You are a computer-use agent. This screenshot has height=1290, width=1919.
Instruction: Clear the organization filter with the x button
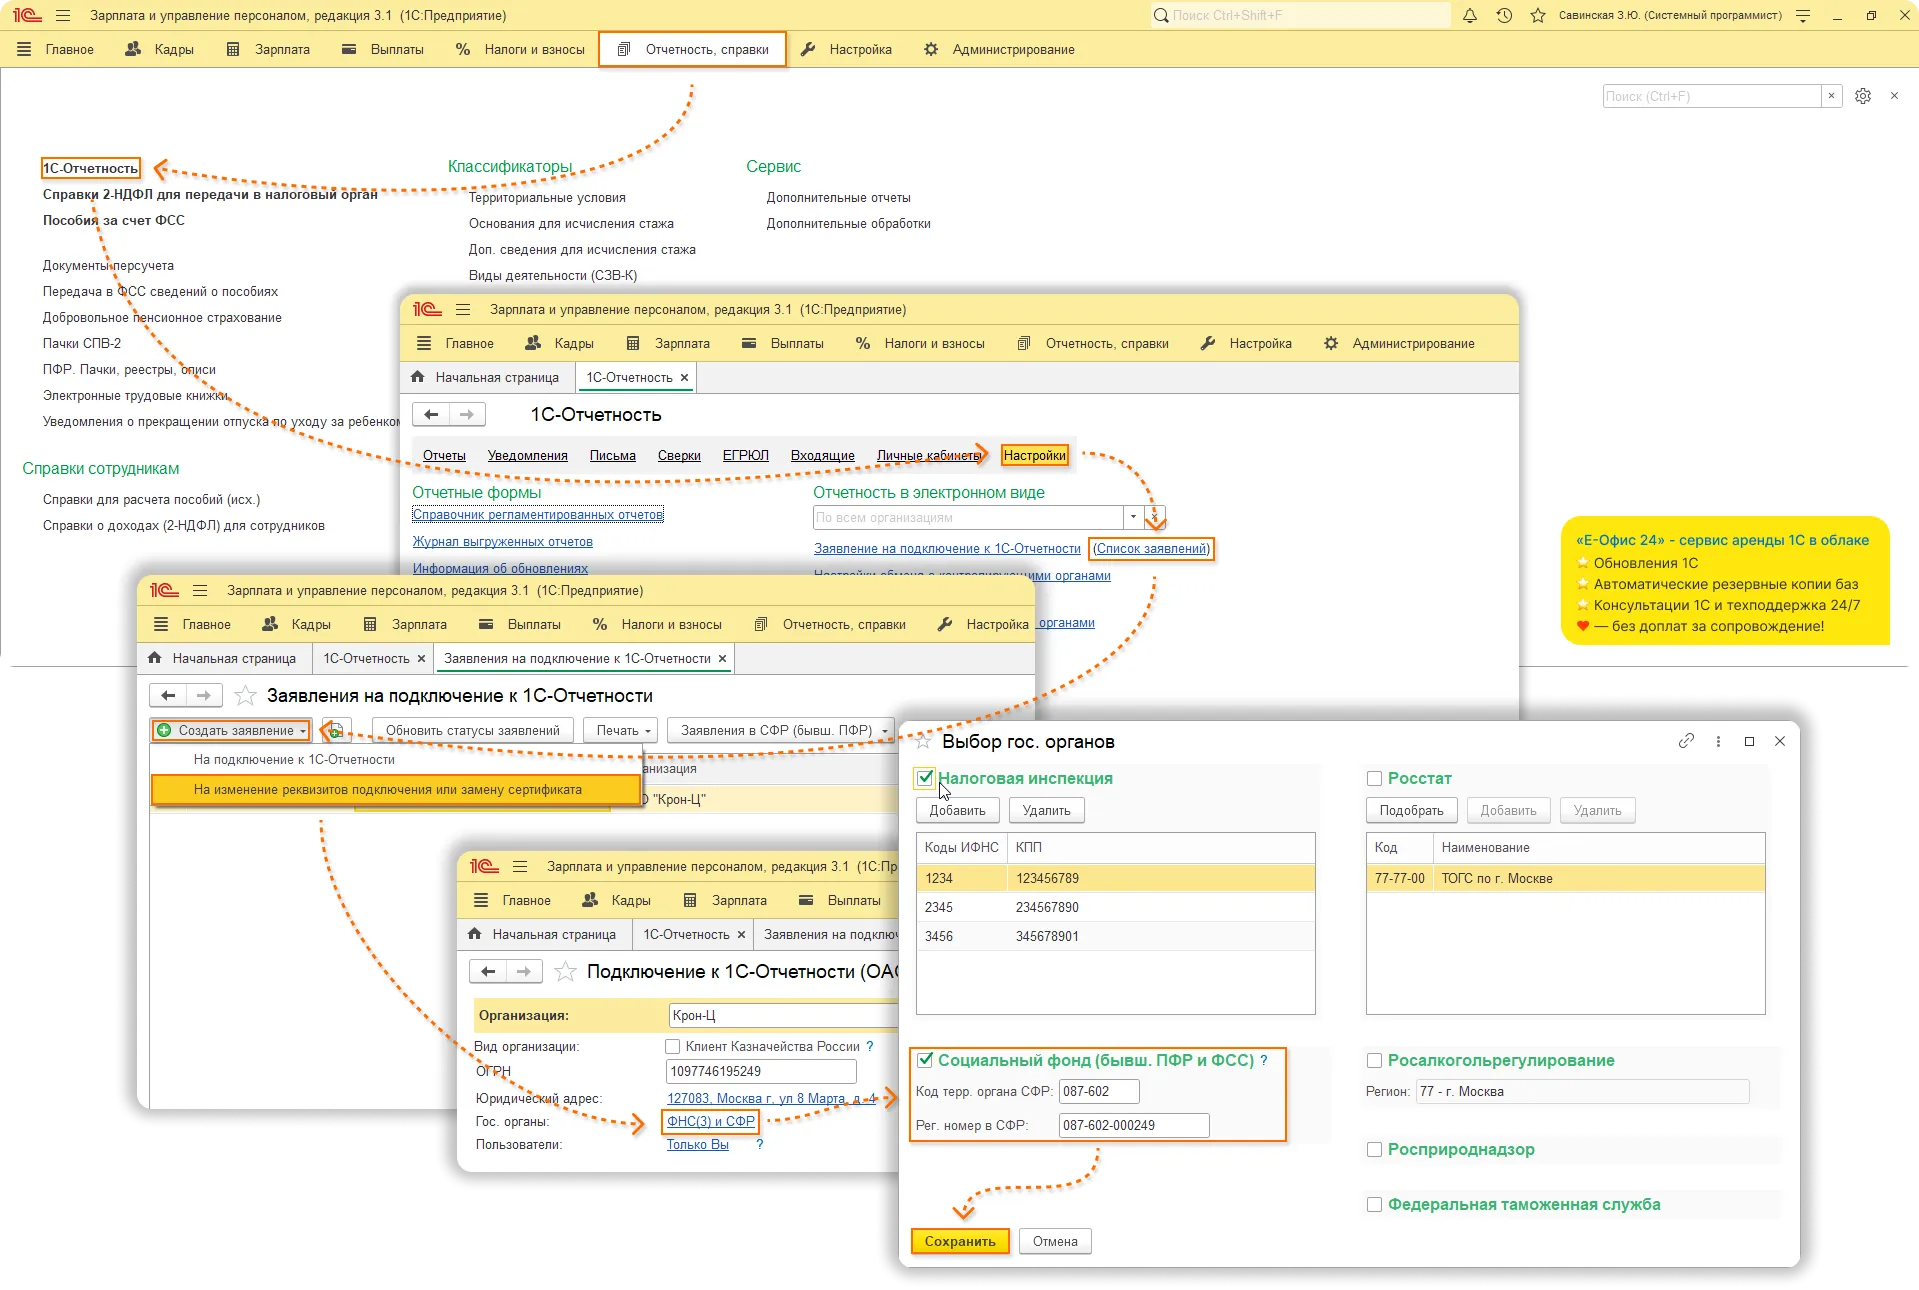(x=1154, y=518)
